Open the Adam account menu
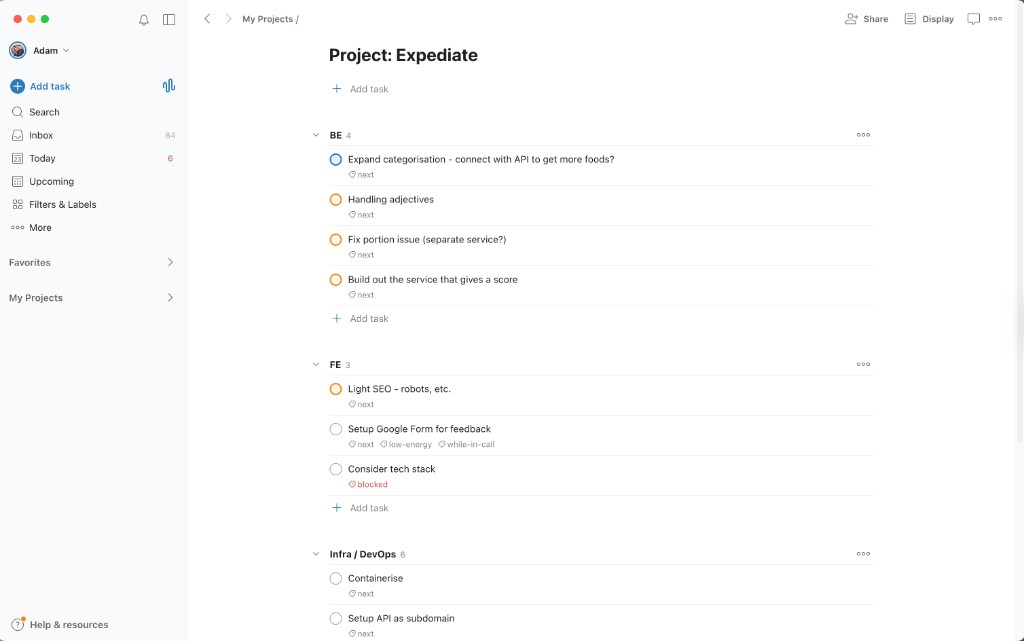The width and height of the screenshot is (1024, 641). (45, 49)
